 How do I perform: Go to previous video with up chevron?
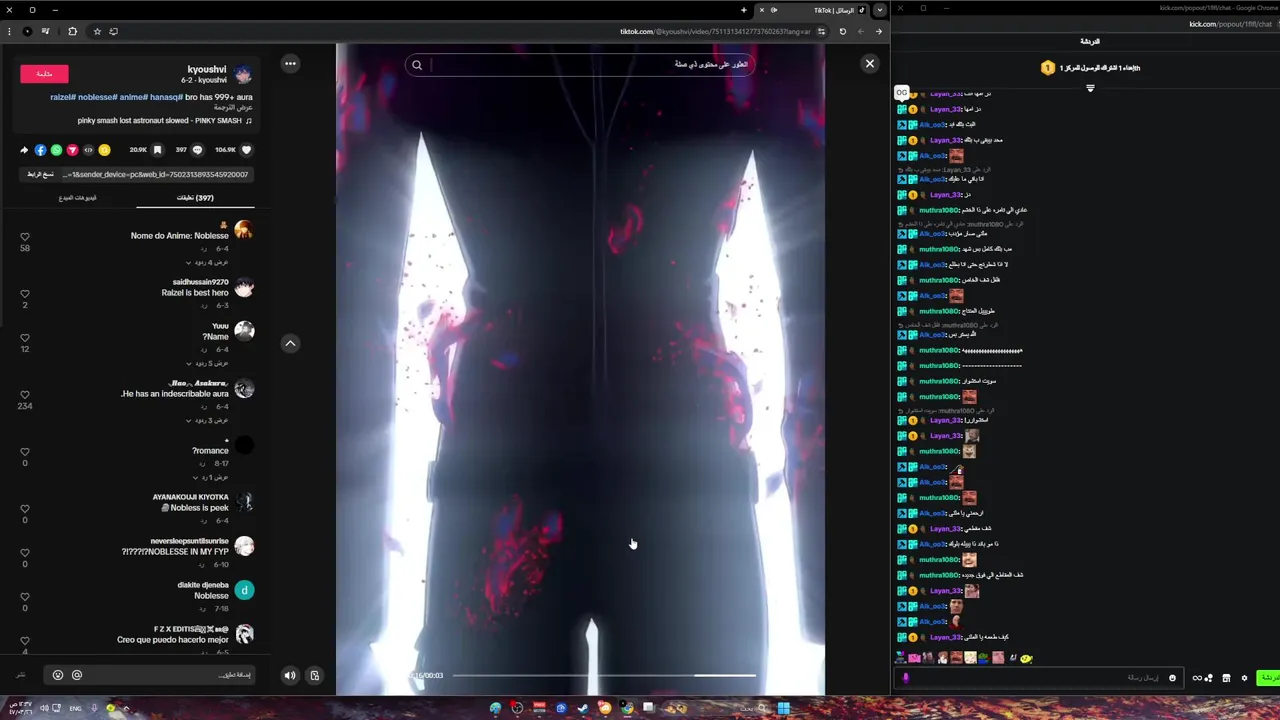click(290, 343)
